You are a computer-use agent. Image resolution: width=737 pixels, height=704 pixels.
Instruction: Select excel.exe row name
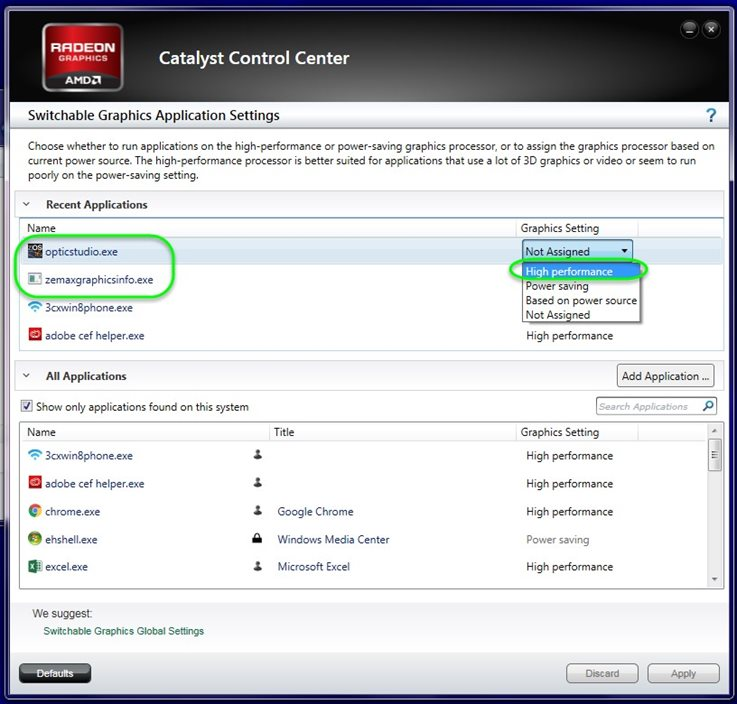(x=66, y=566)
